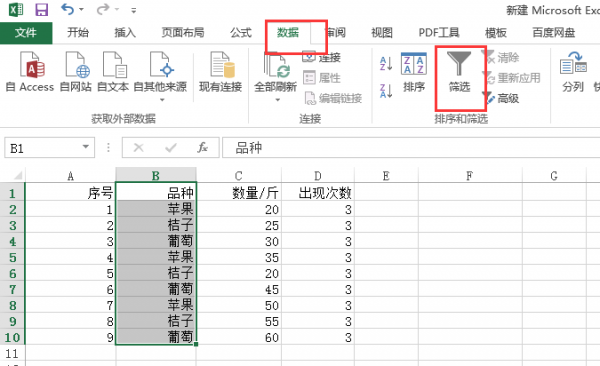Open the 模板 tab
Screen dimensions: 600x366
click(496, 33)
